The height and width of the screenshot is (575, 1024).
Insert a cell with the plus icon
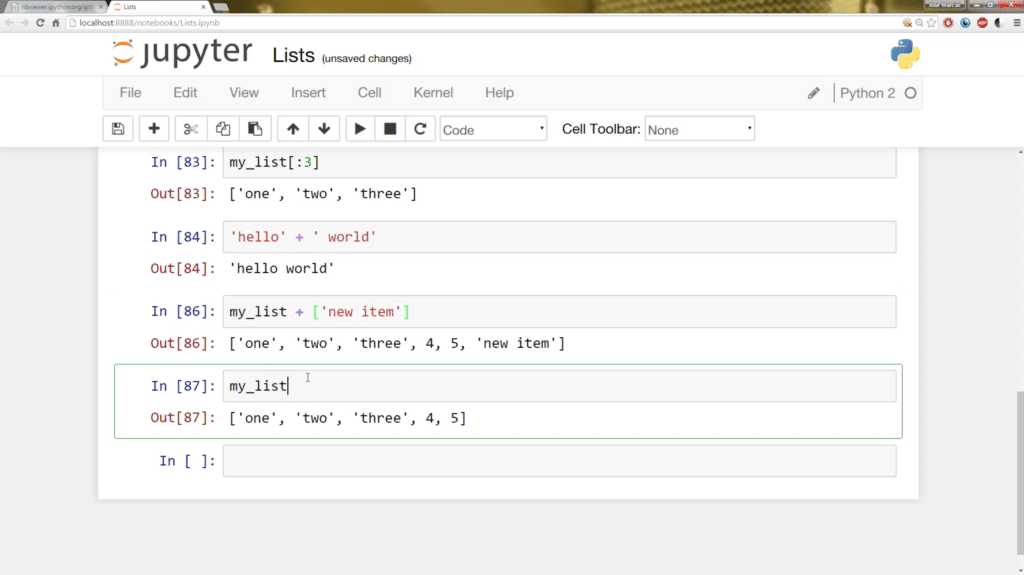coord(154,129)
